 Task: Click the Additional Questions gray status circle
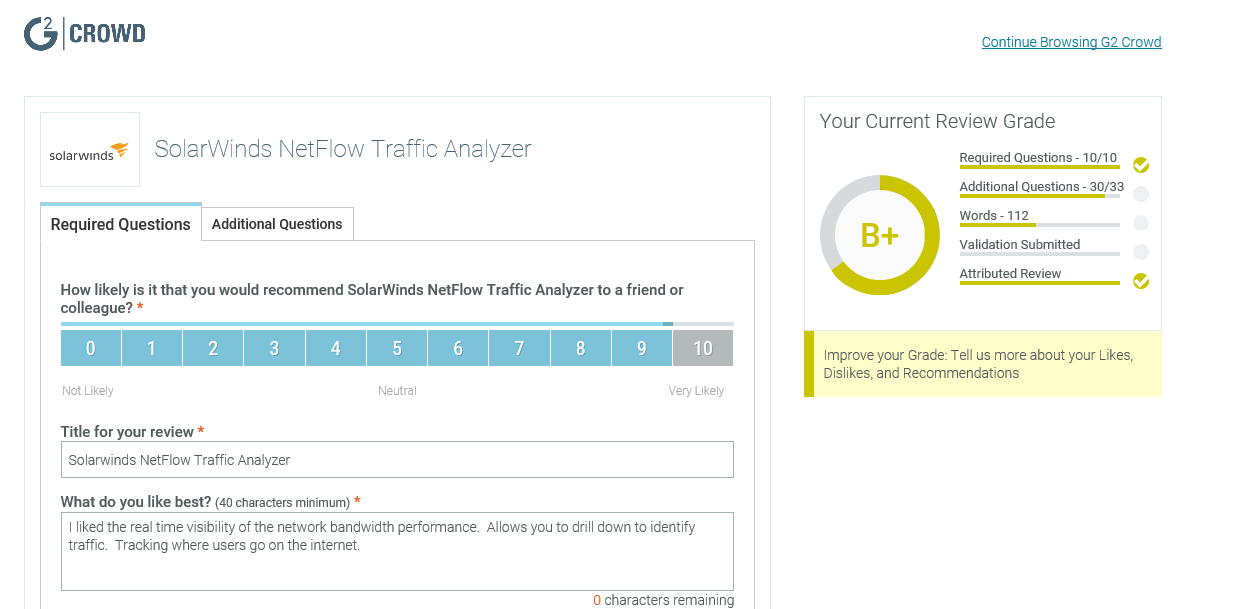point(1141,194)
